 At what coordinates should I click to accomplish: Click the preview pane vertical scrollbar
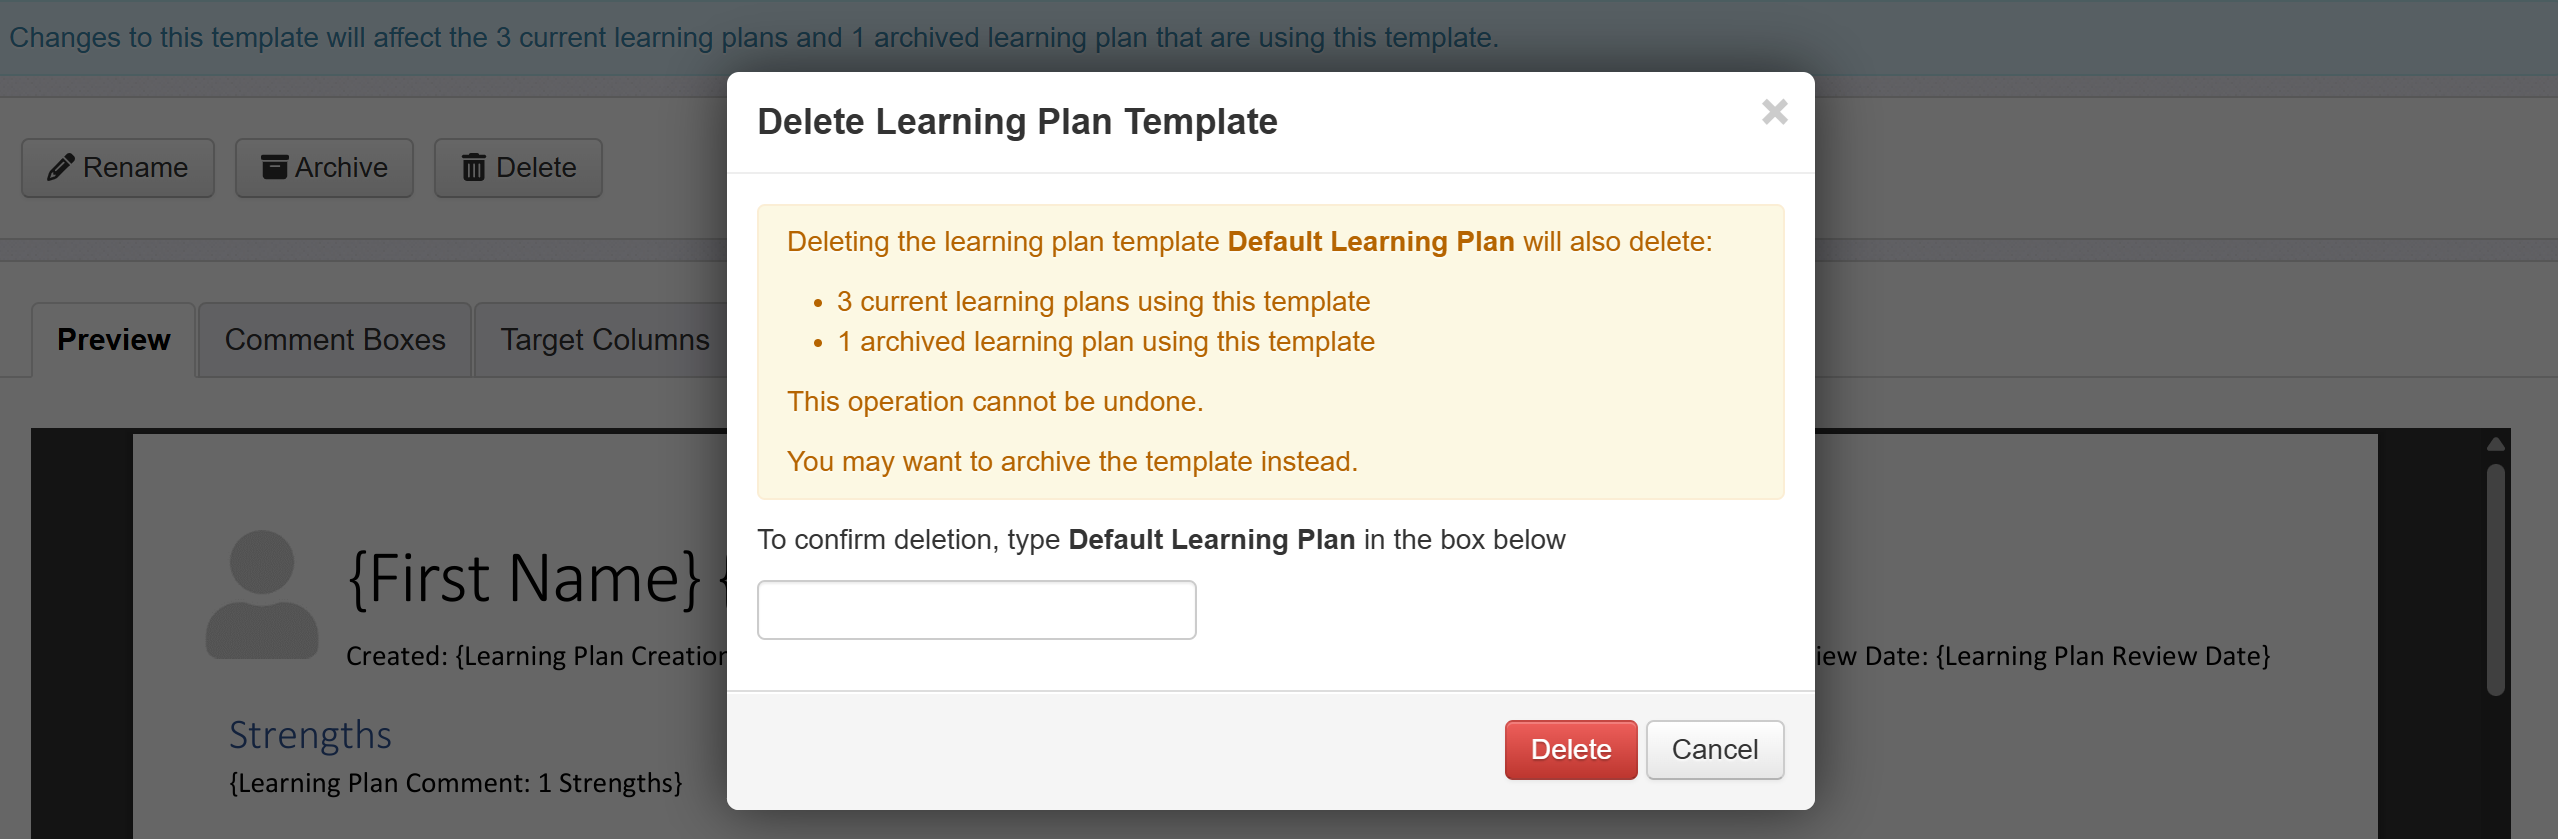2496,580
